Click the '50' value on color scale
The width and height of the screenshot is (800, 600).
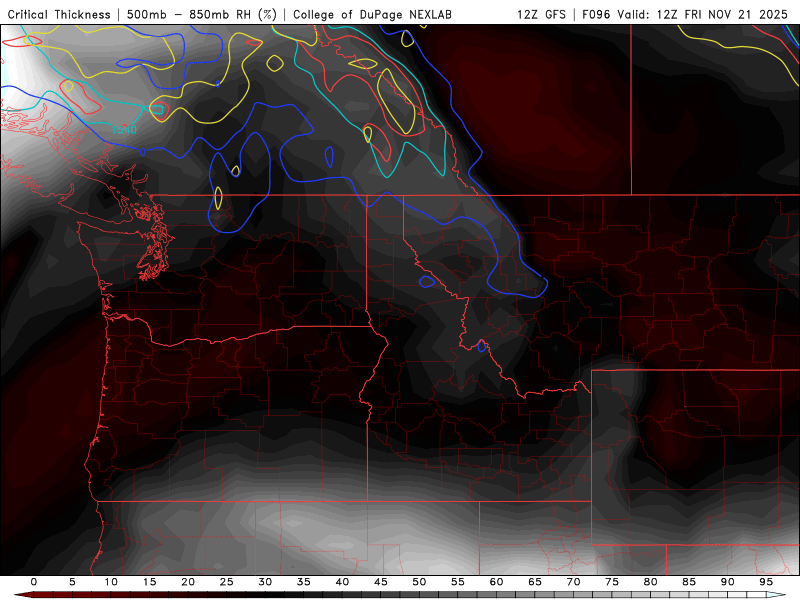tap(419, 582)
